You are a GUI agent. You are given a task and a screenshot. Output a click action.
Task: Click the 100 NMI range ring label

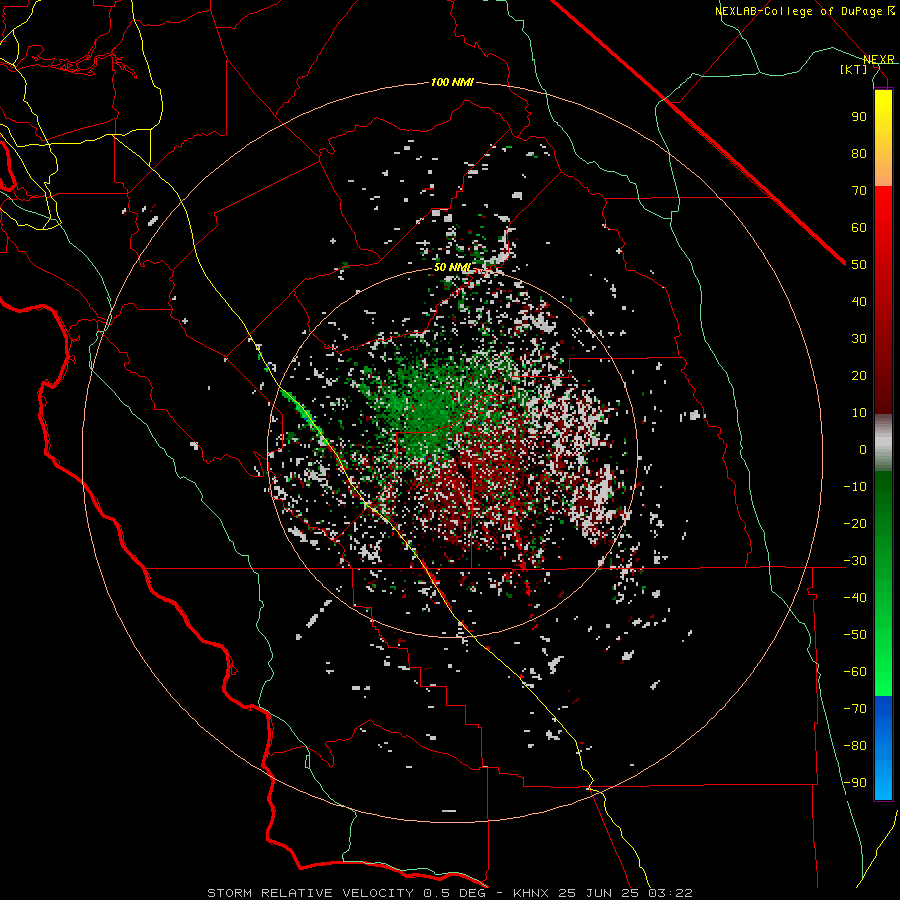point(452,83)
